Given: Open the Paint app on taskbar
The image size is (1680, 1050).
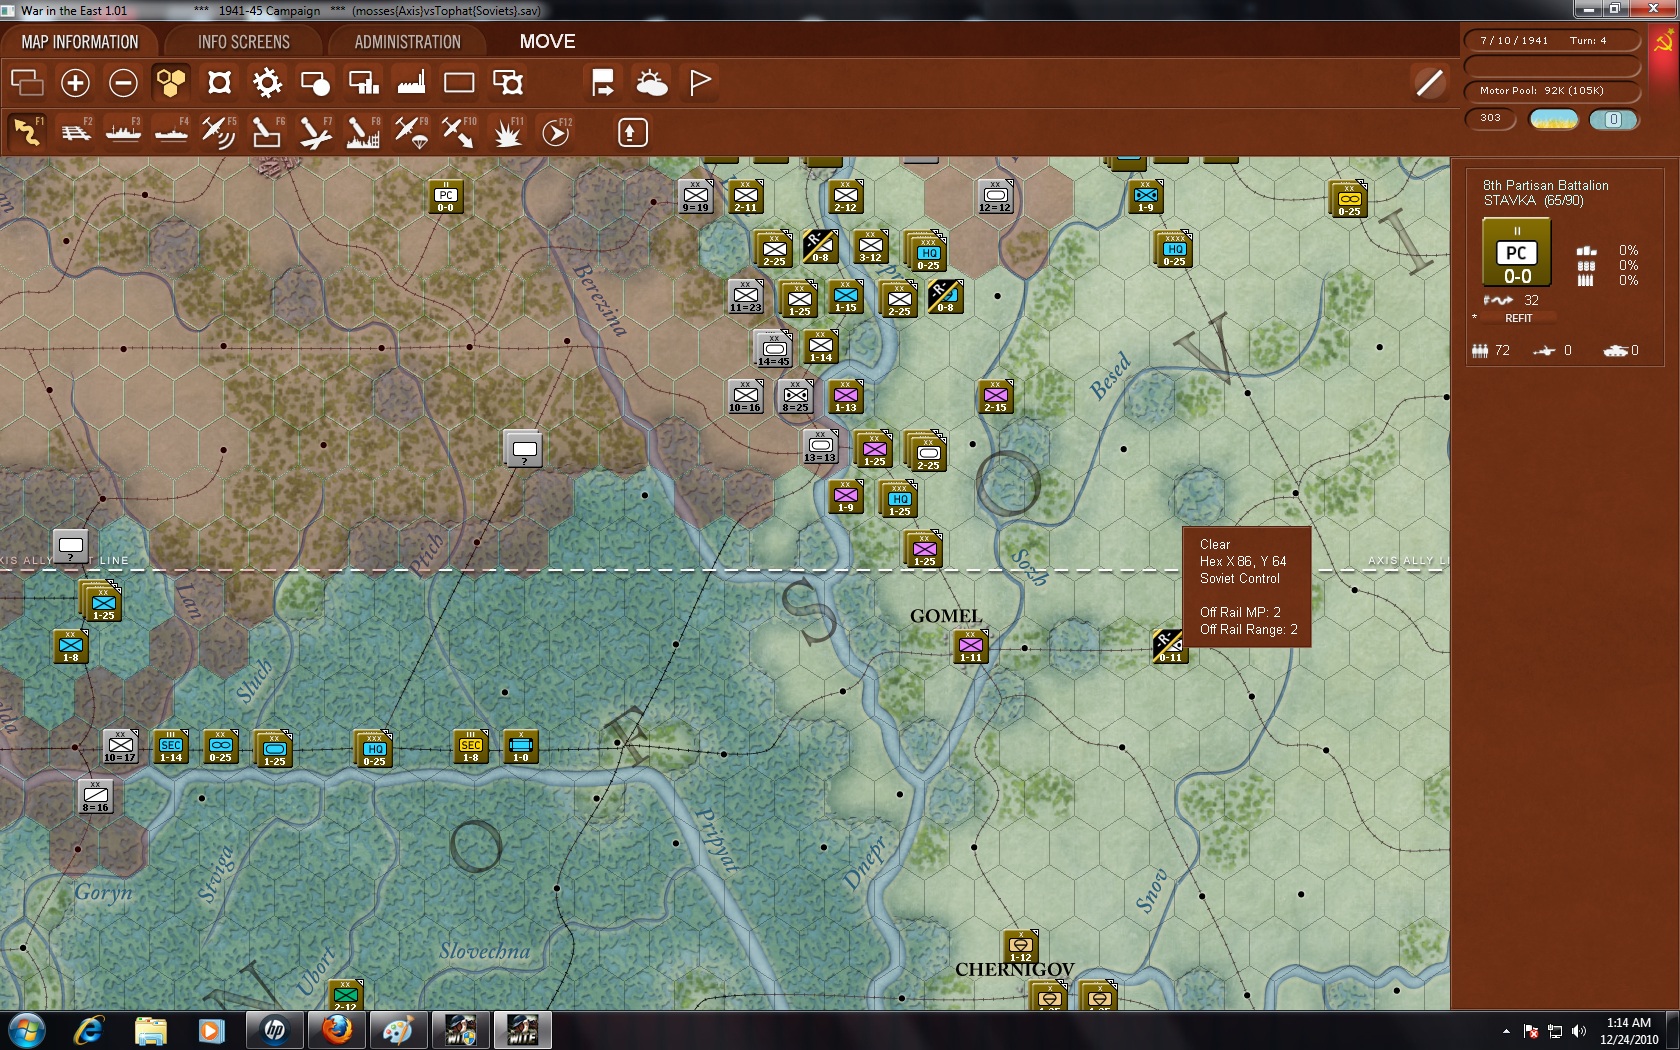Looking at the screenshot, I should pyautogui.click(x=398, y=1030).
